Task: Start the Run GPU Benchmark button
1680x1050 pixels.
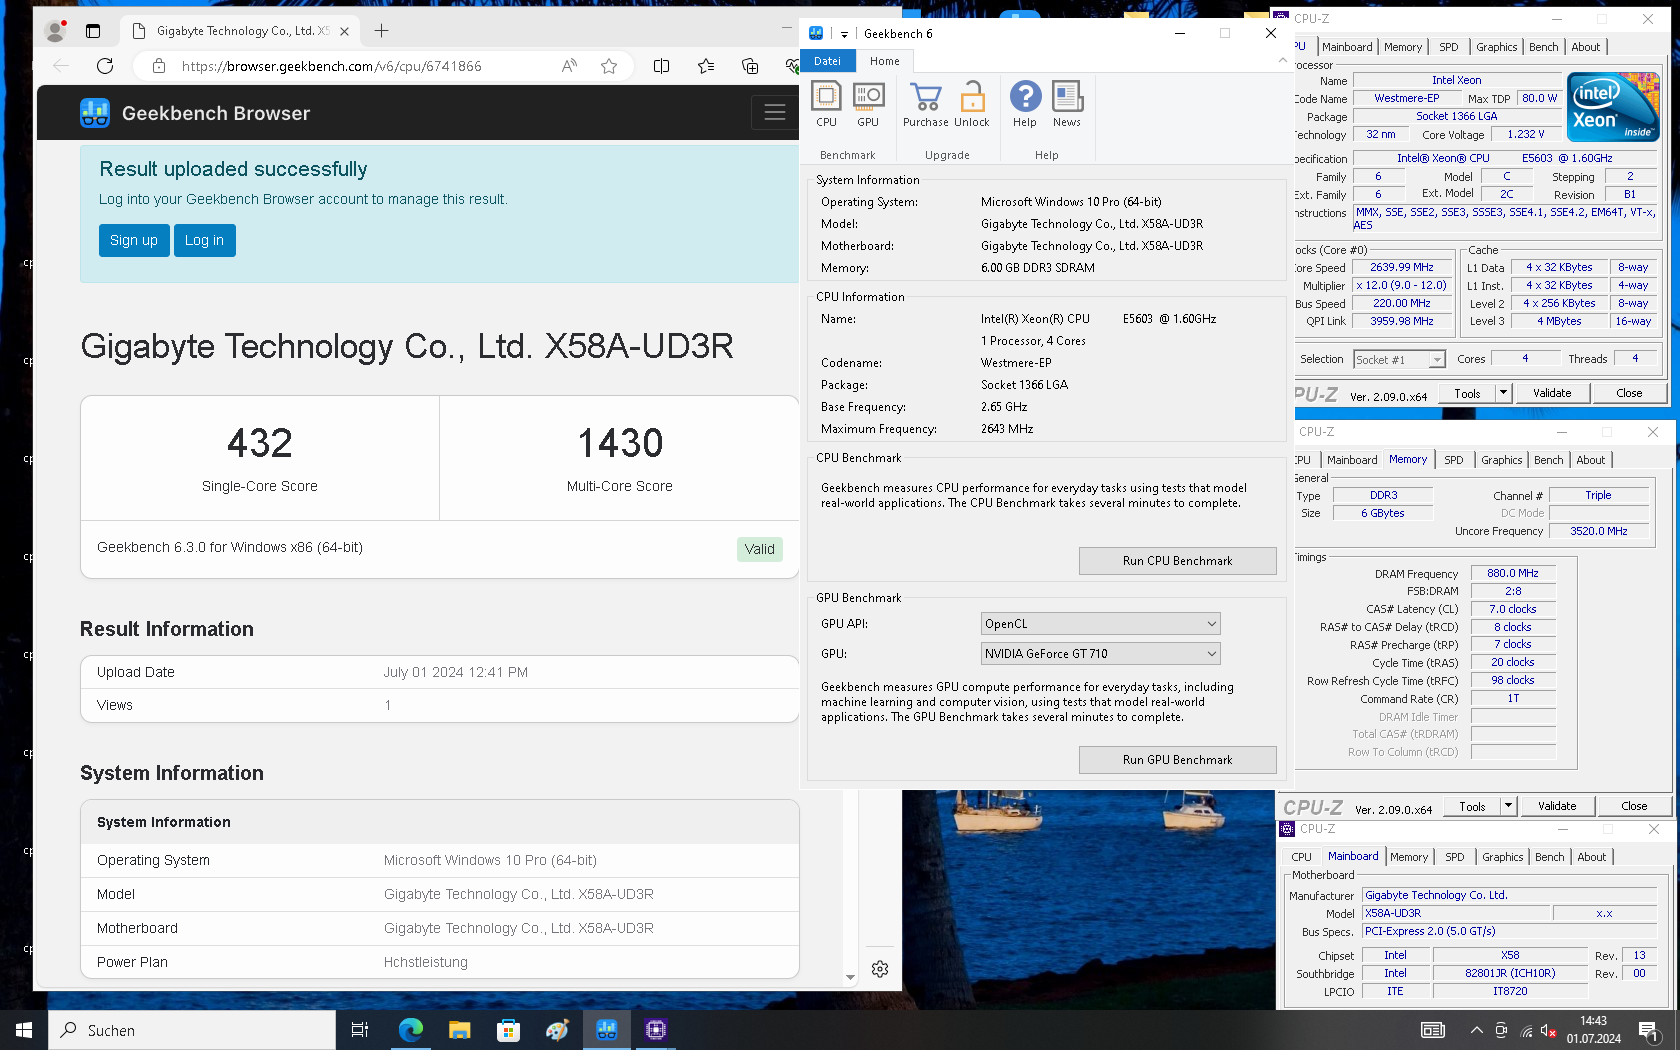Action: click(1178, 760)
